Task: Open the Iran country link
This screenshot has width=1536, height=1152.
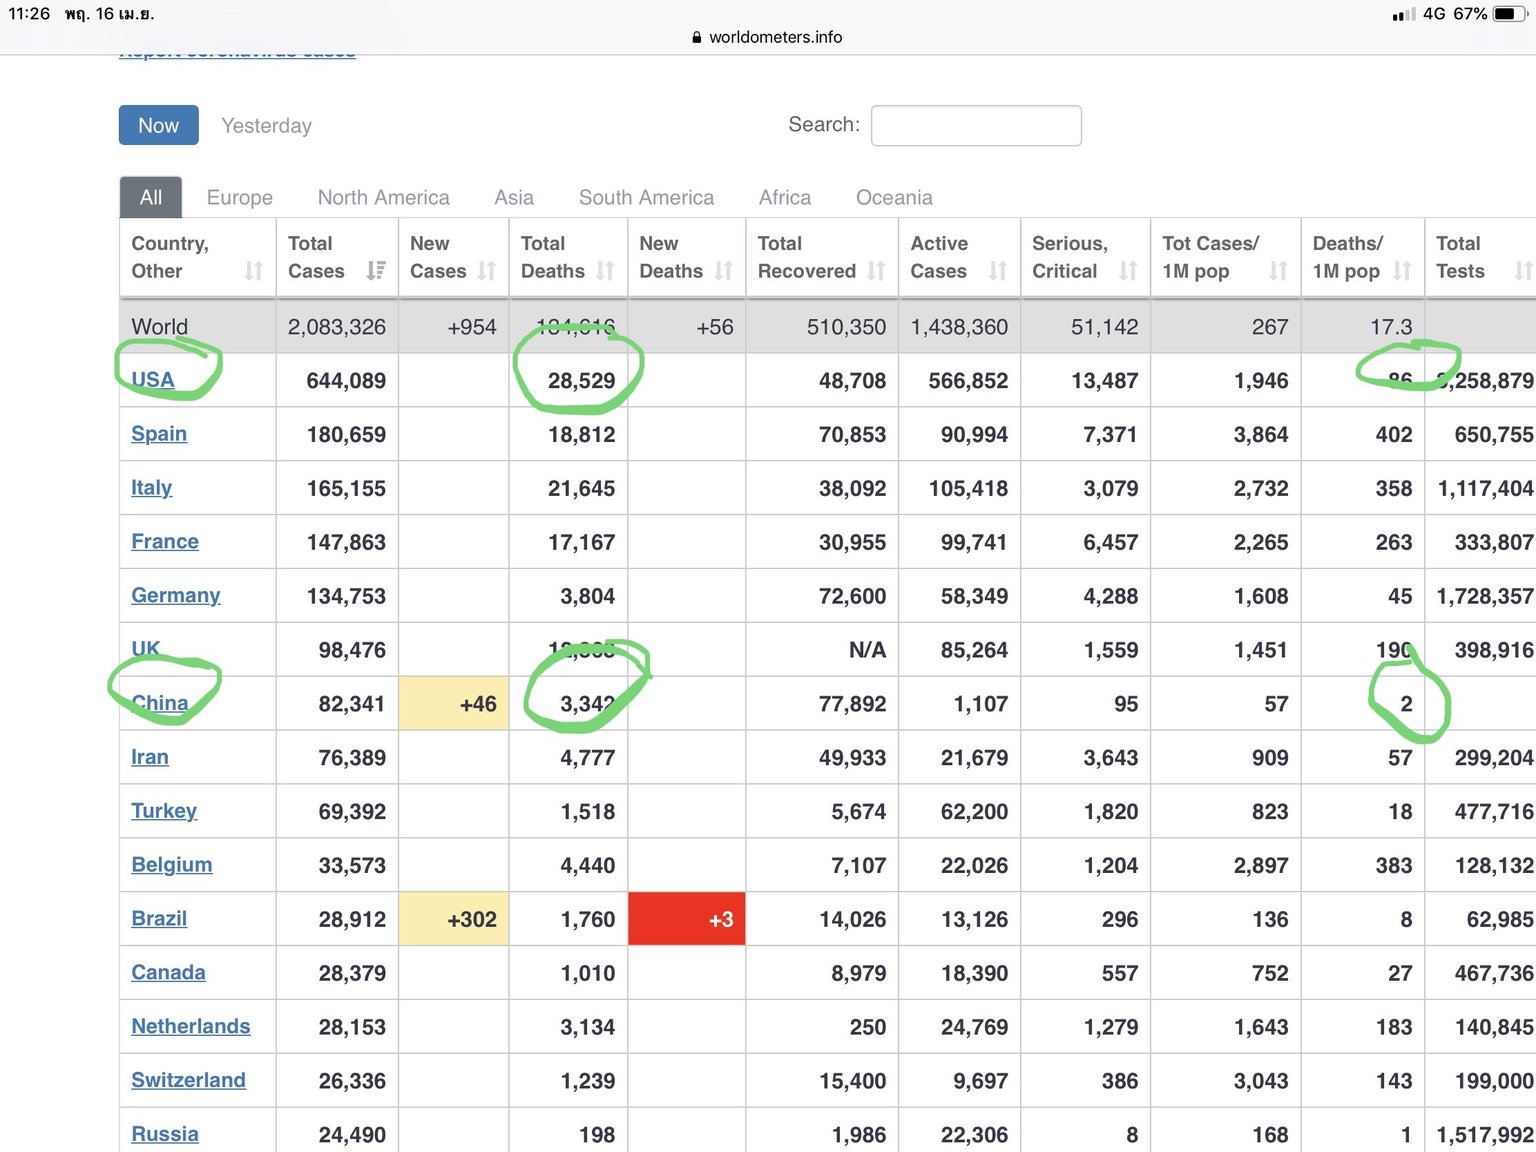Action: pos(150,758)
